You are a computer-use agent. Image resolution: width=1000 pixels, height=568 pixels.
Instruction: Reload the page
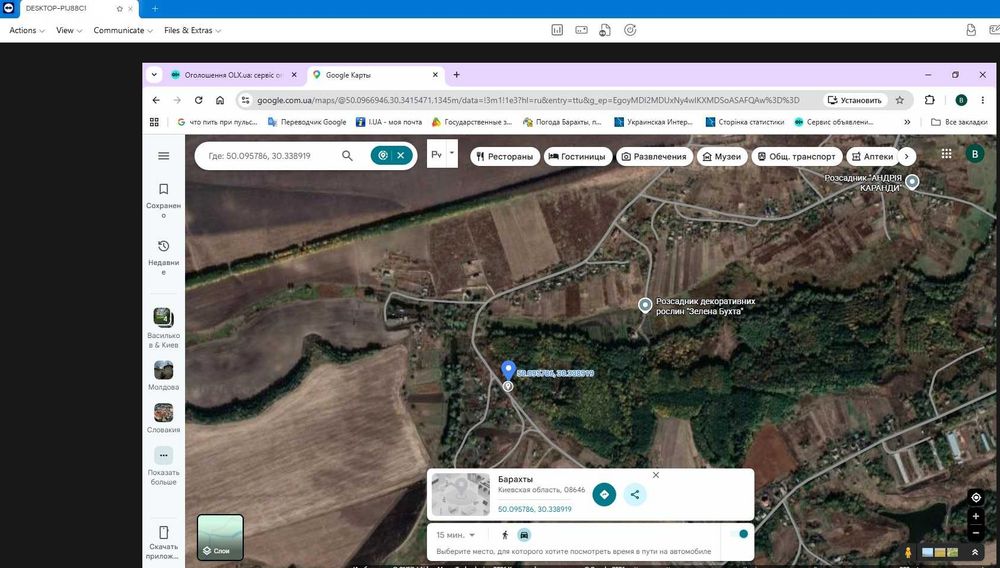pos(198,100)
